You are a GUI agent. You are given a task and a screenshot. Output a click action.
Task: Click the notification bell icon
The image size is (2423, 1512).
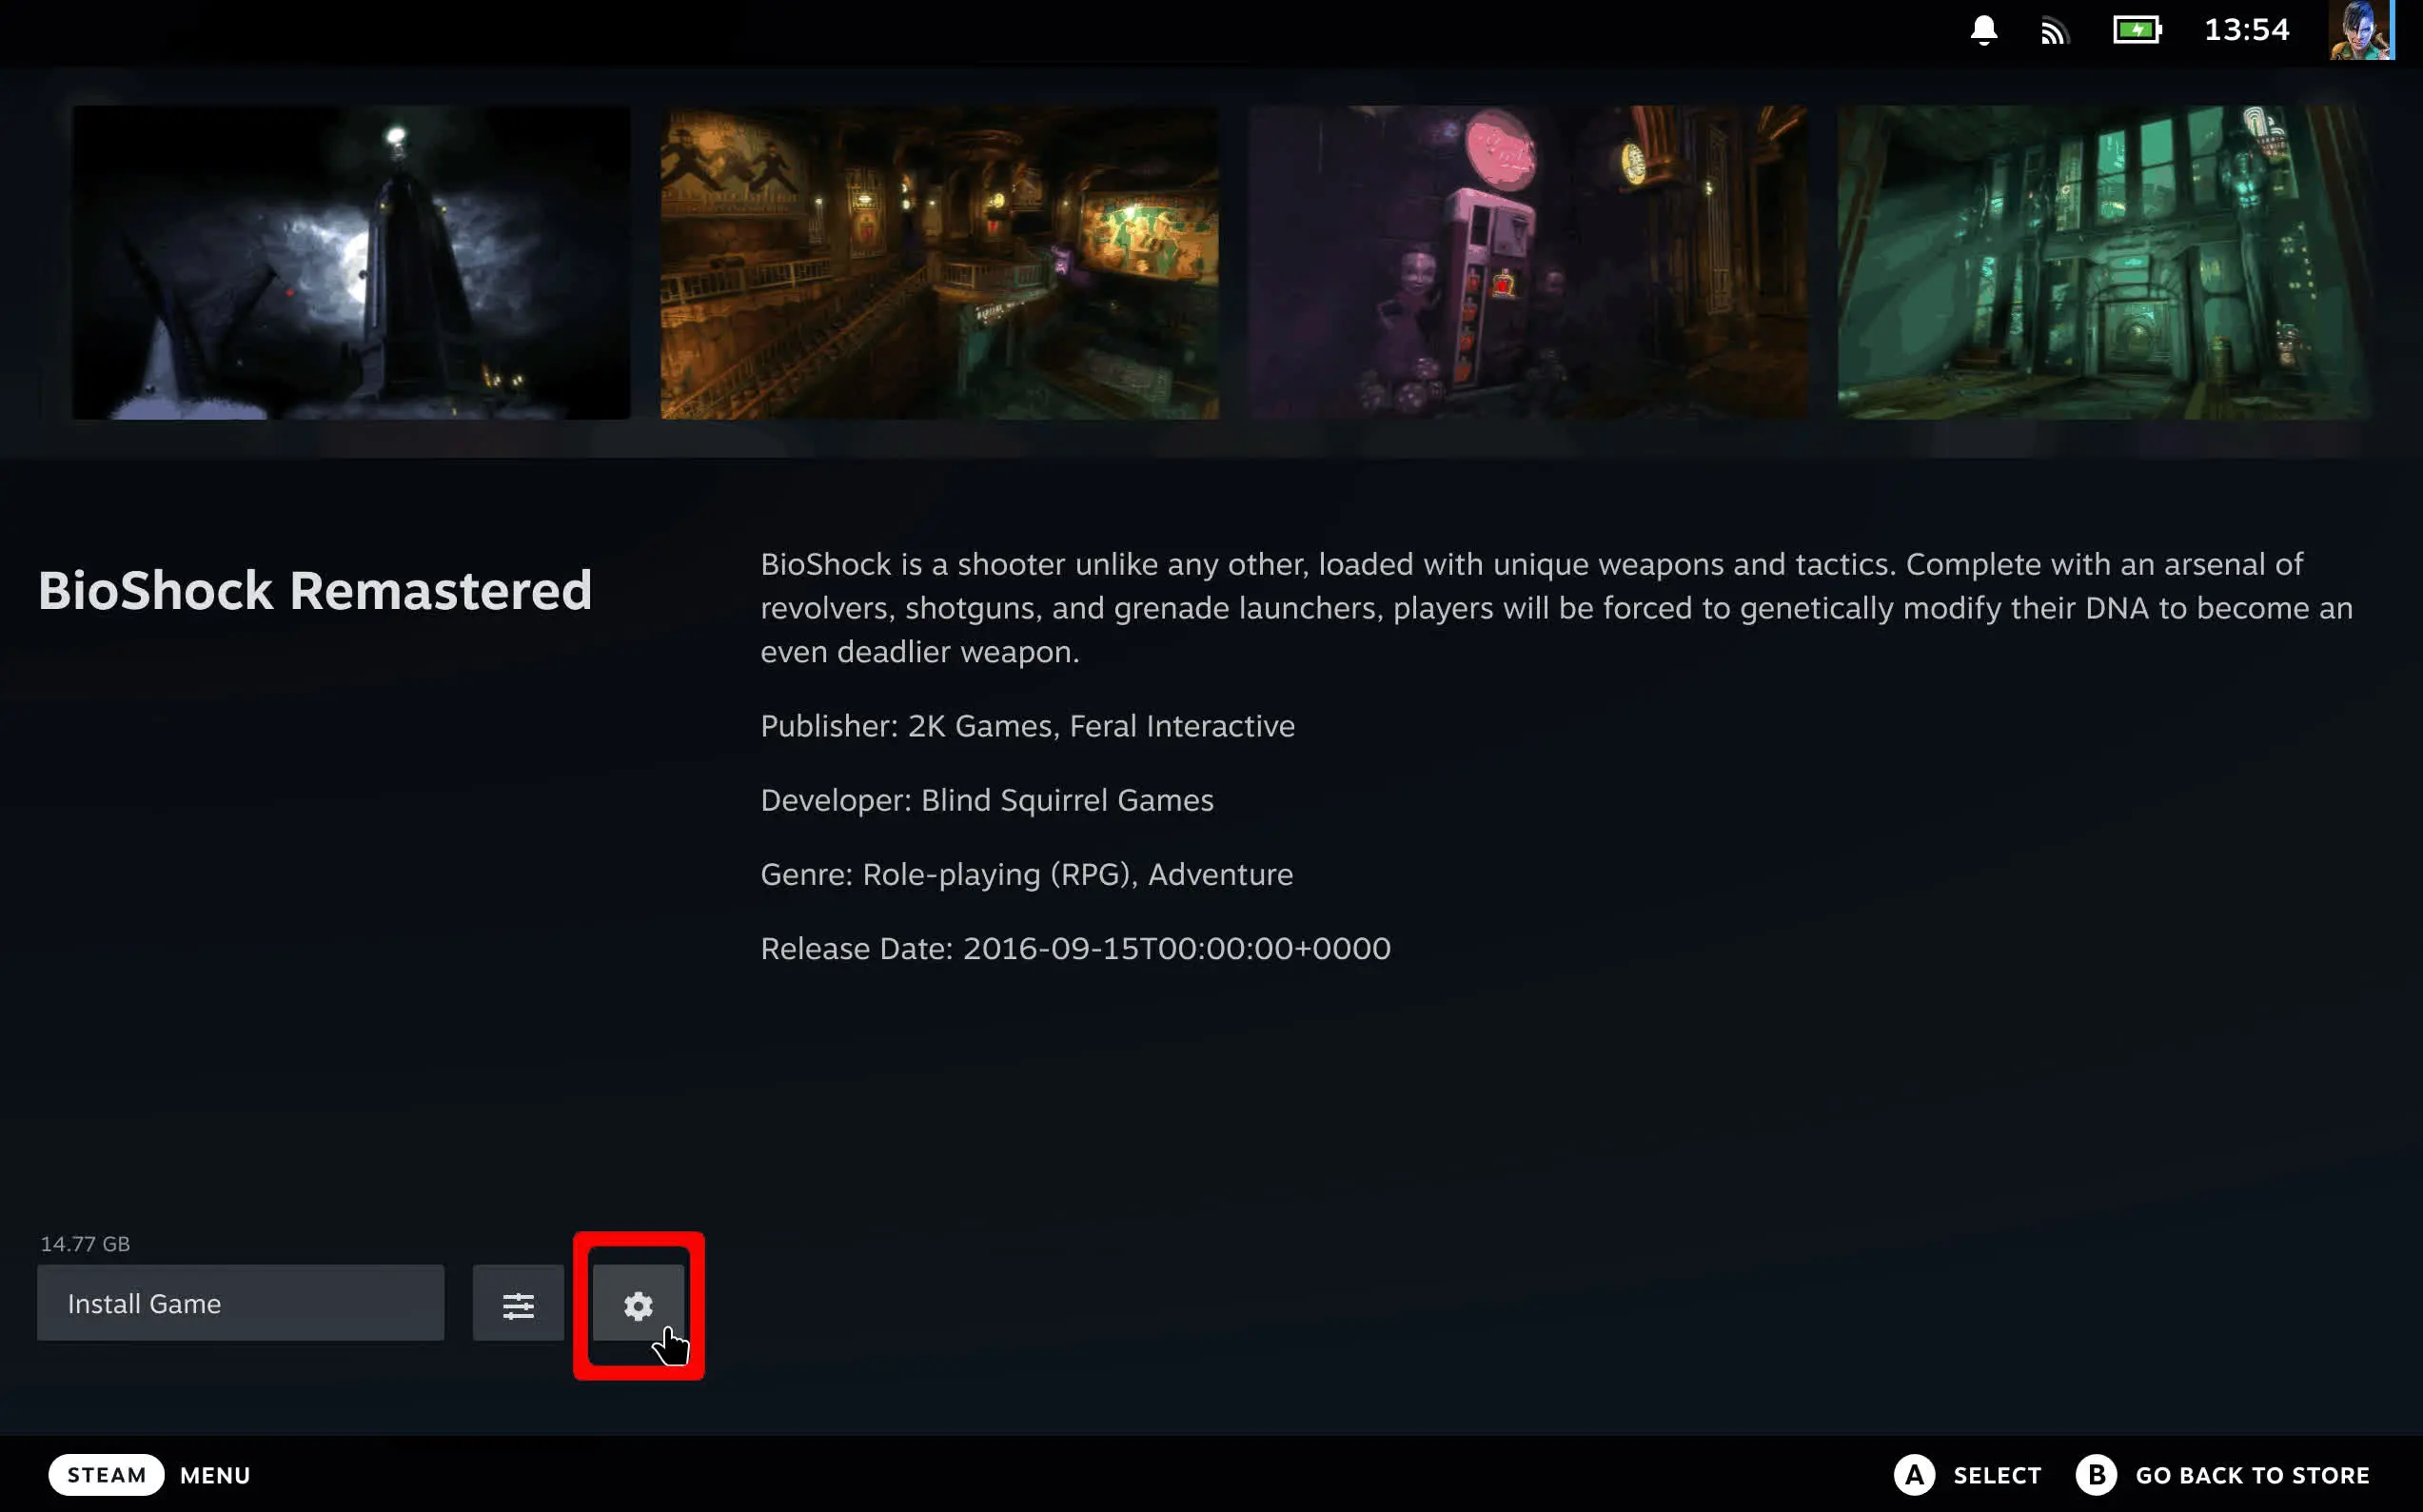pos(1984,30)
